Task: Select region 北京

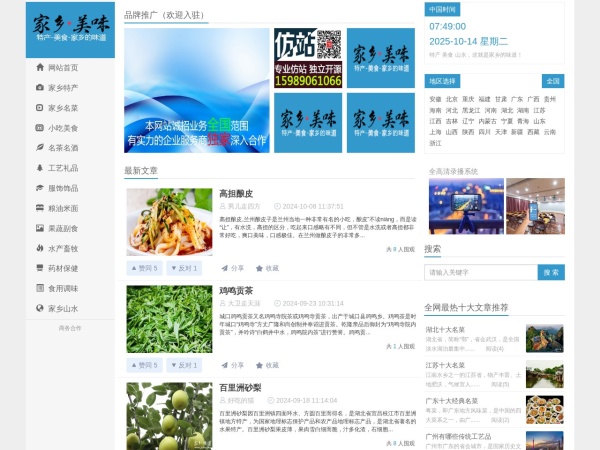Action: point(452,99)
